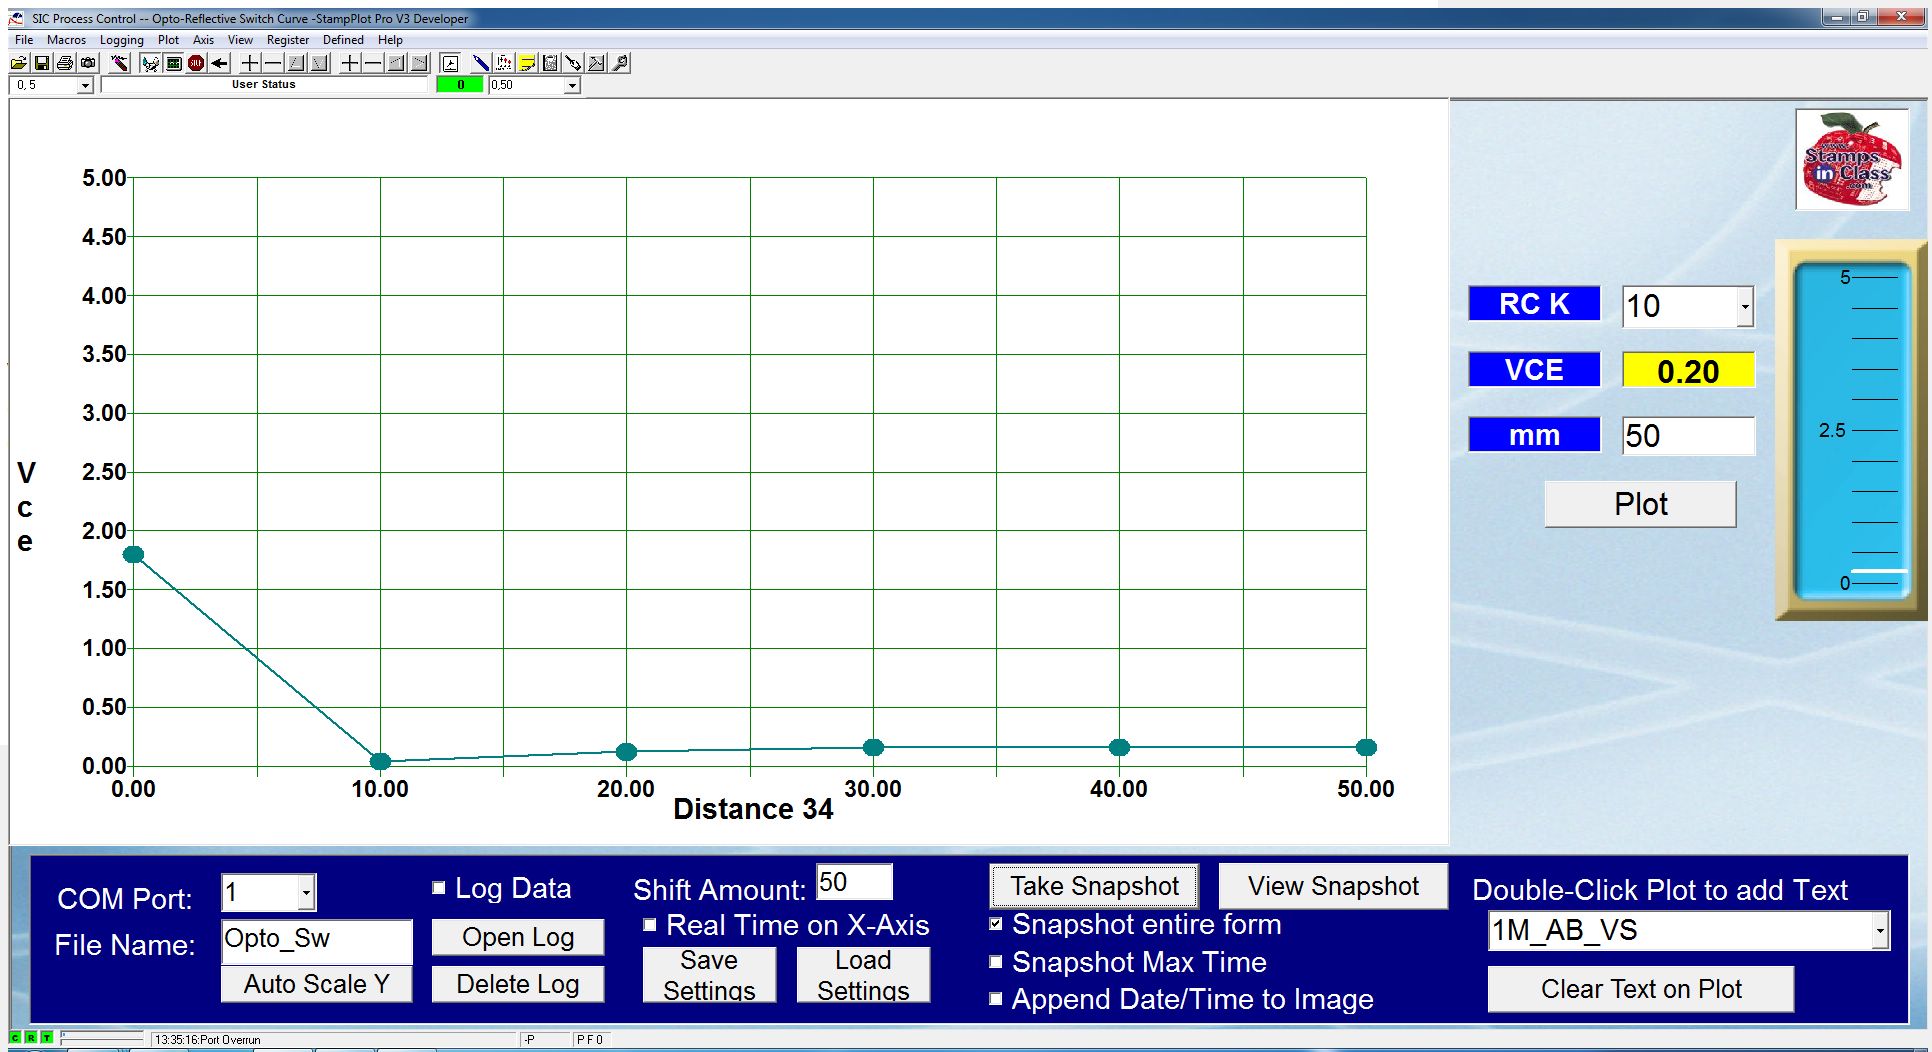Click the Clear Text on Plot button
Viewport: 1932px width, 1052px height.
click(x=1640, y=989)
